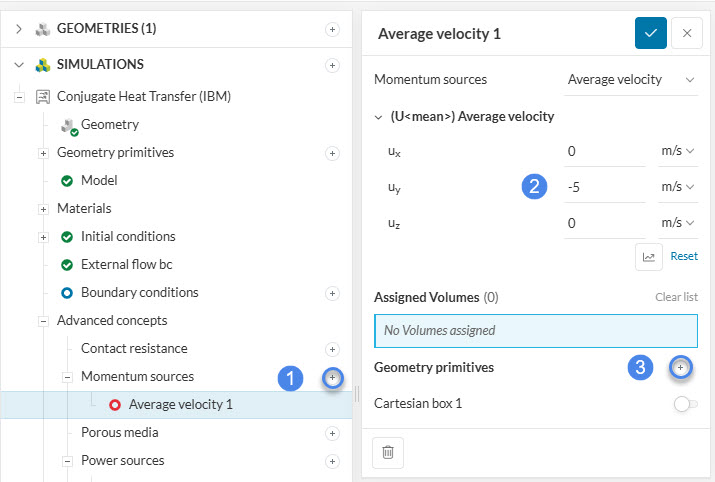Click Clear list for assigned volumes
The image size is (715, 482).
(x=676, y=297)
